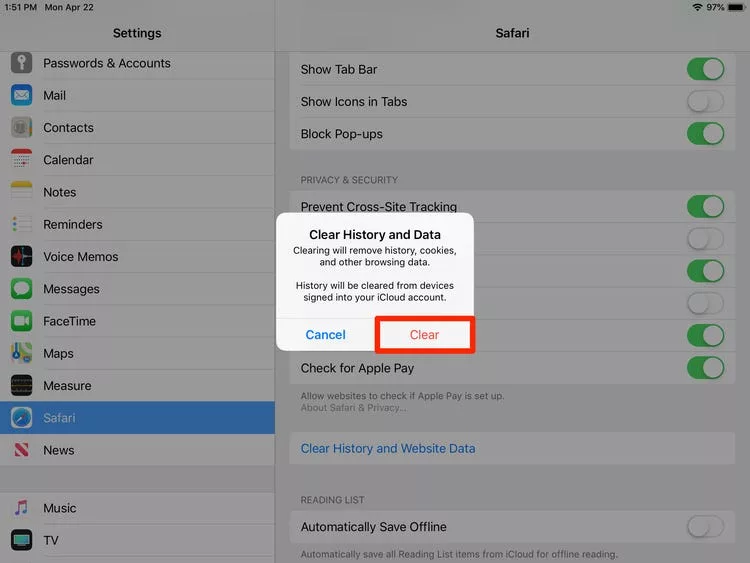Open News settings row
The width and height of the screenshot is (750, 563).
tap(137, 450)
